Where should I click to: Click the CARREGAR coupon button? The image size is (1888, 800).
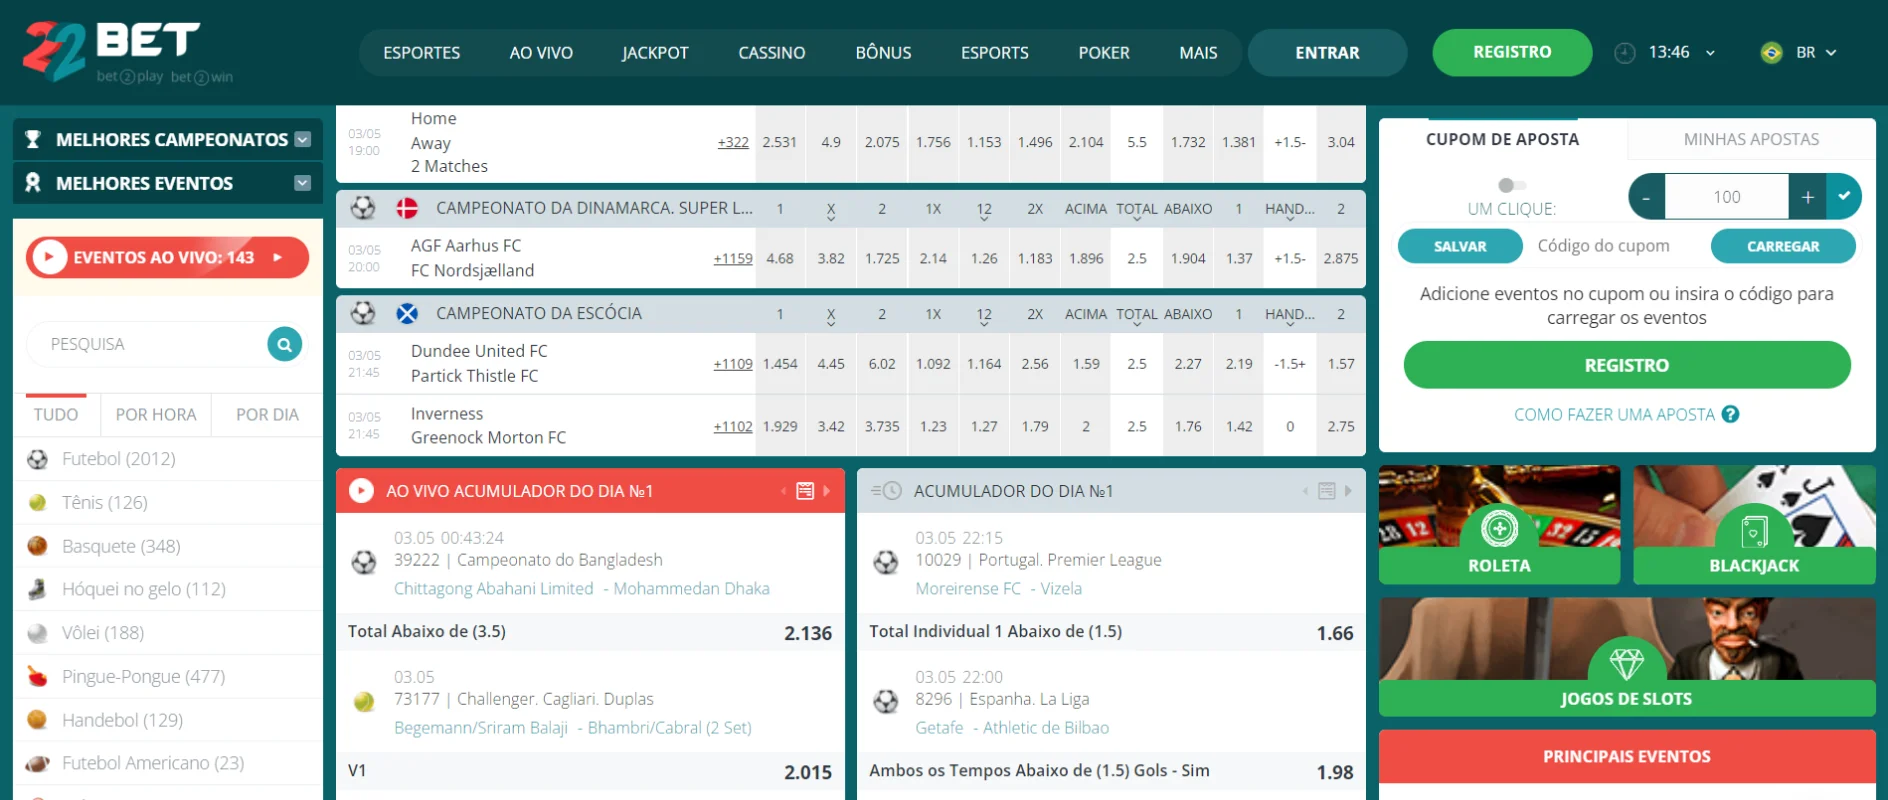[x=1783, y=246]
